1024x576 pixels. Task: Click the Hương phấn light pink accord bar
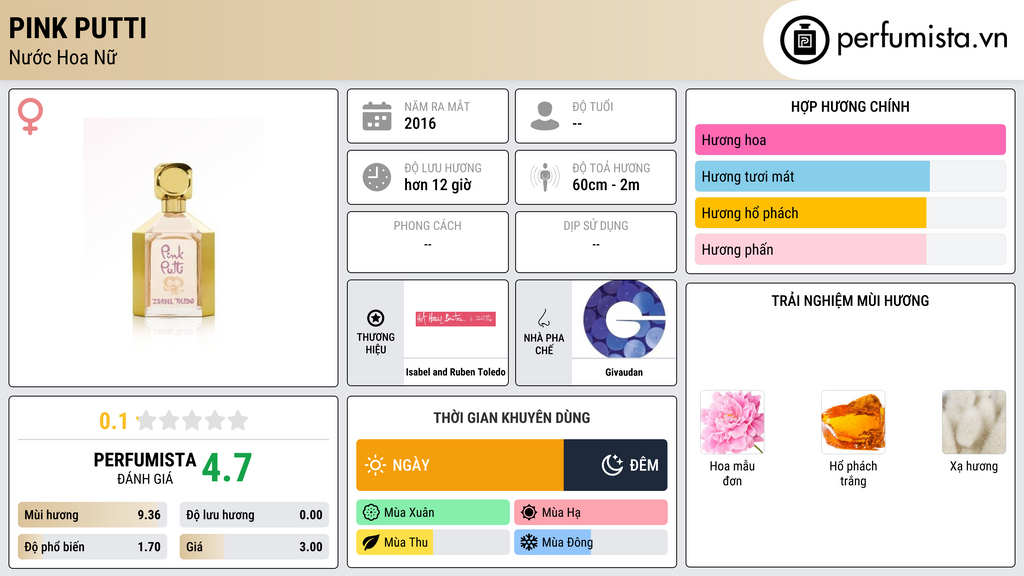click(x=850, y=249)
